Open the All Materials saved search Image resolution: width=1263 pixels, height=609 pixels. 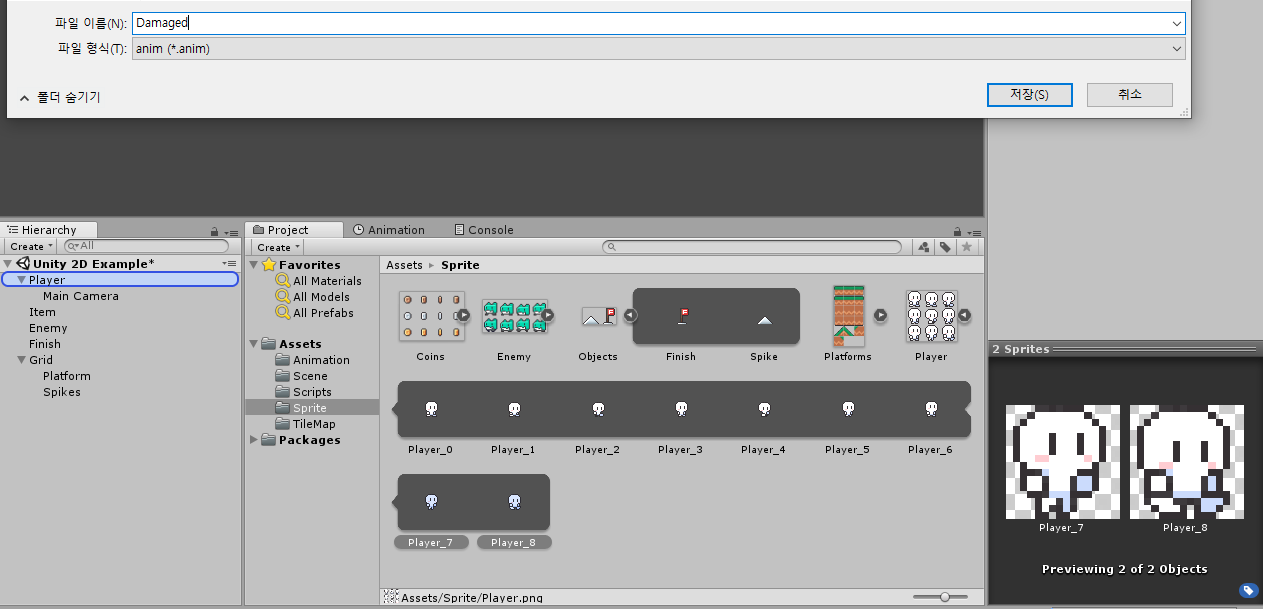click(327, 281)
